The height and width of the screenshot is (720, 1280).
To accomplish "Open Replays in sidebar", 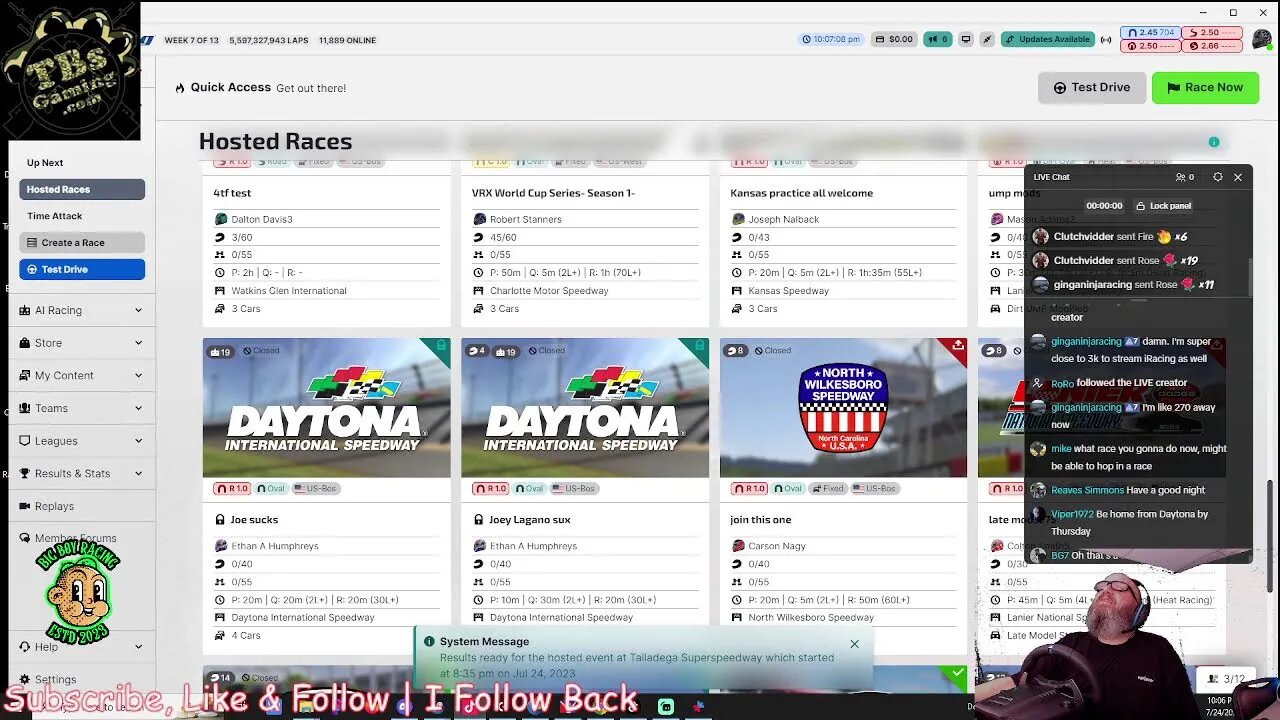I will click(54, 506).
